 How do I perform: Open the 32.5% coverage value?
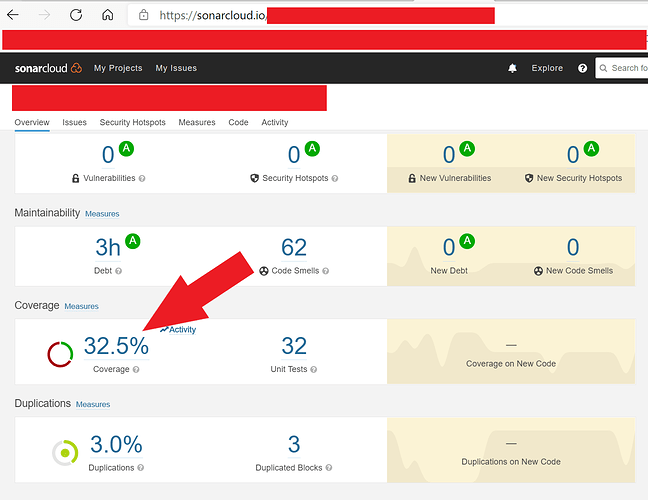116,346
